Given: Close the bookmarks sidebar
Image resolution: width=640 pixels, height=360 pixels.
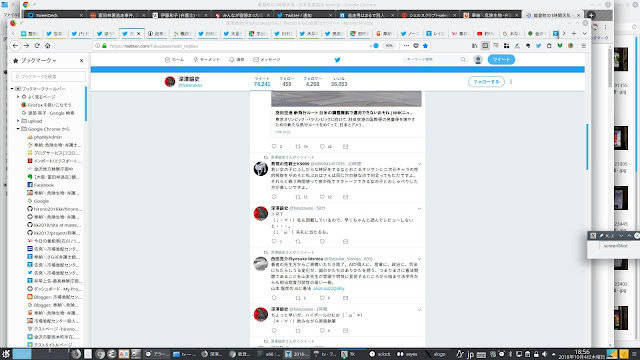Looking at the screenshot, I should [82, 60].
